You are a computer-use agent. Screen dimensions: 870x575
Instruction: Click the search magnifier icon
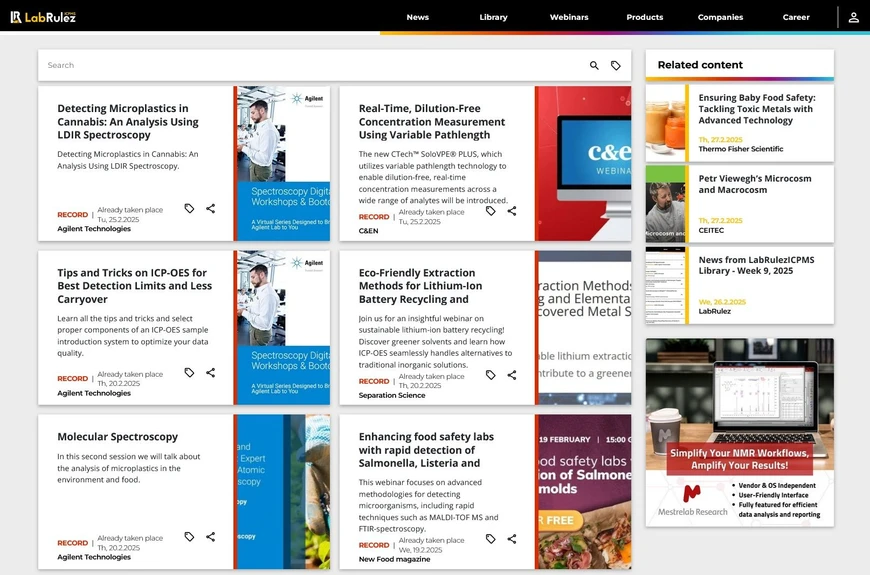click(594, 65)
